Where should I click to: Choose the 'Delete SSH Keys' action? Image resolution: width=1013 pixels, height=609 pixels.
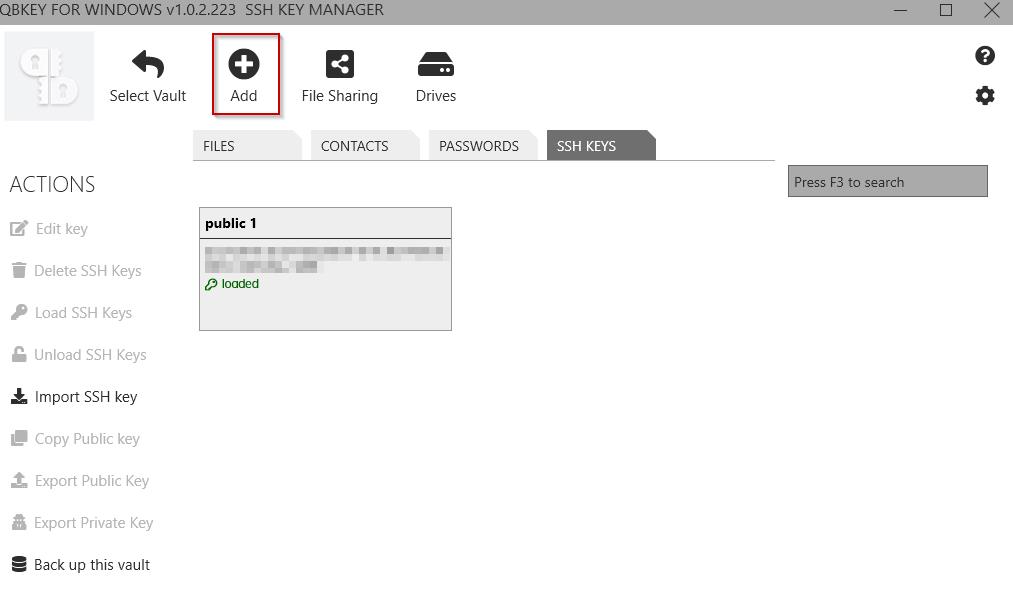87,271
